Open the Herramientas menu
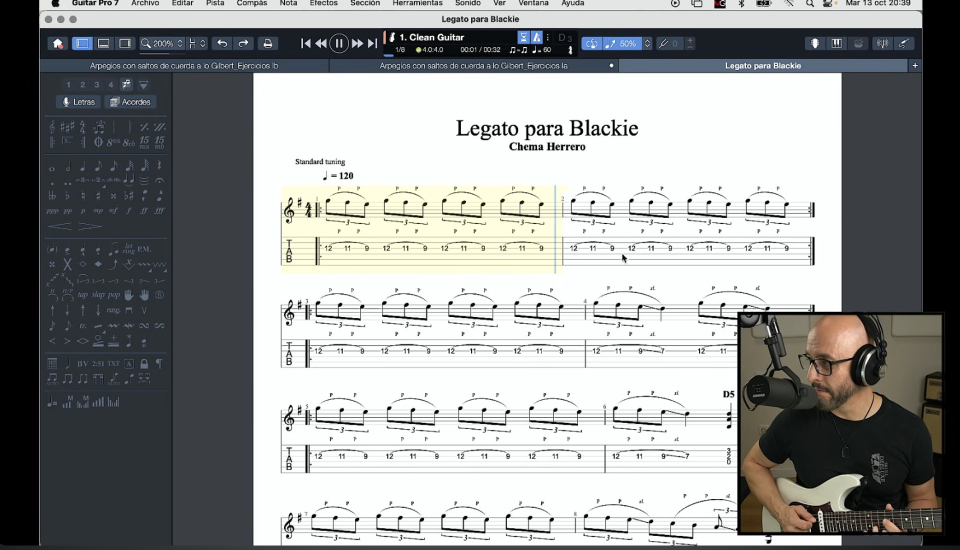Image resolution: width=960 pixels, height=550 pixels. (418, 3)
